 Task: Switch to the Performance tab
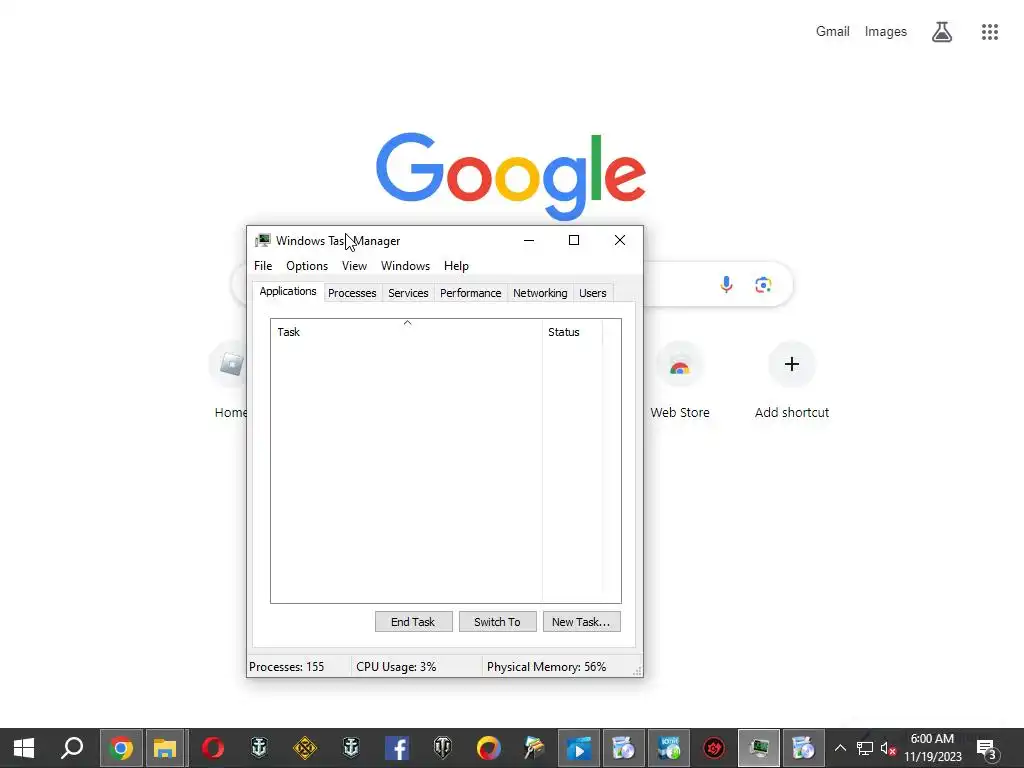pos(470,293)
